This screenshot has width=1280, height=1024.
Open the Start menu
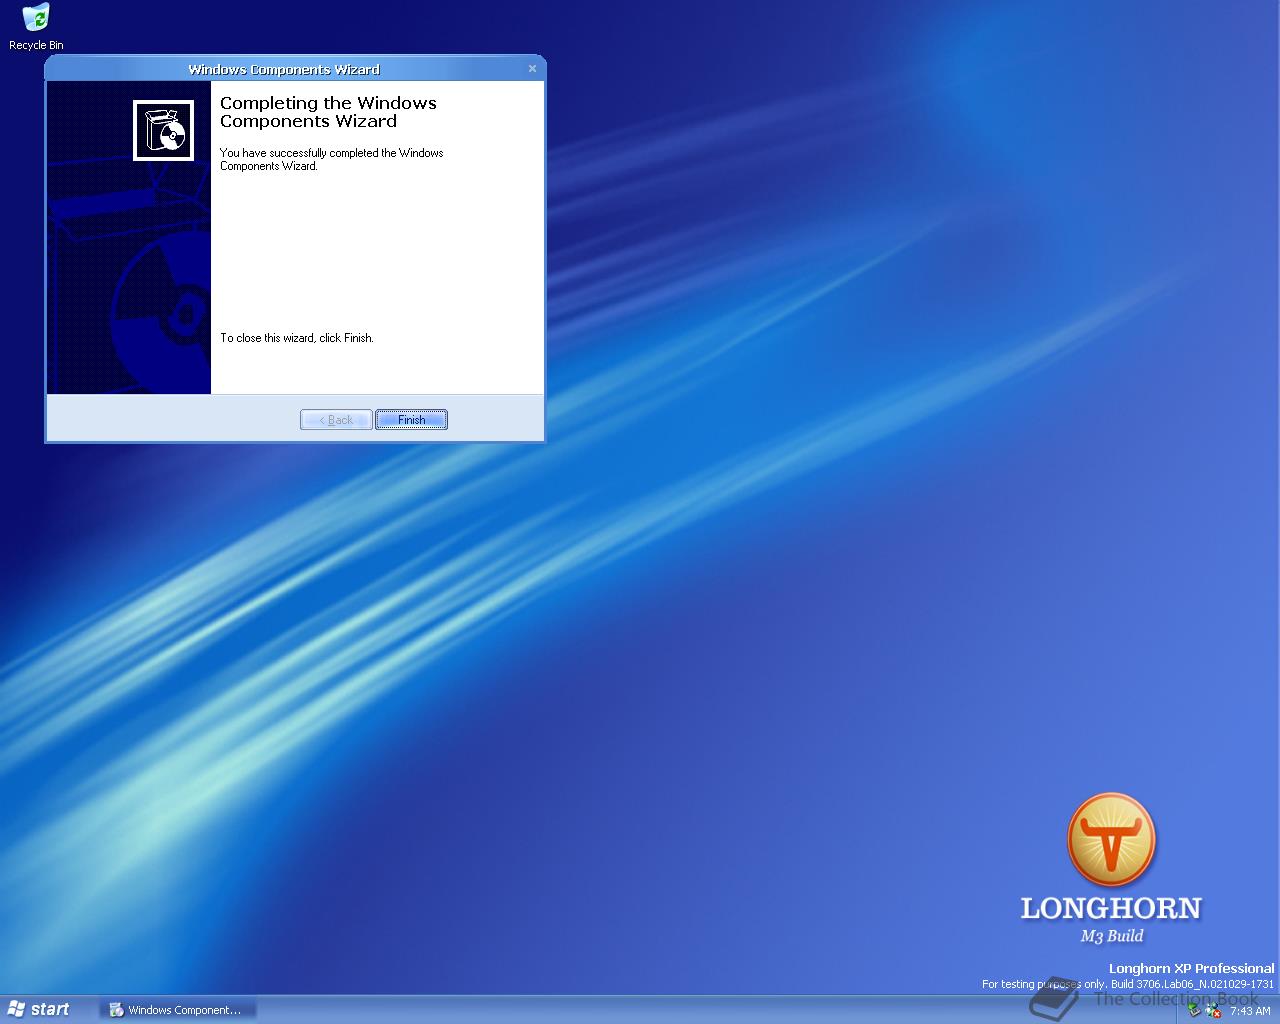39,1009
